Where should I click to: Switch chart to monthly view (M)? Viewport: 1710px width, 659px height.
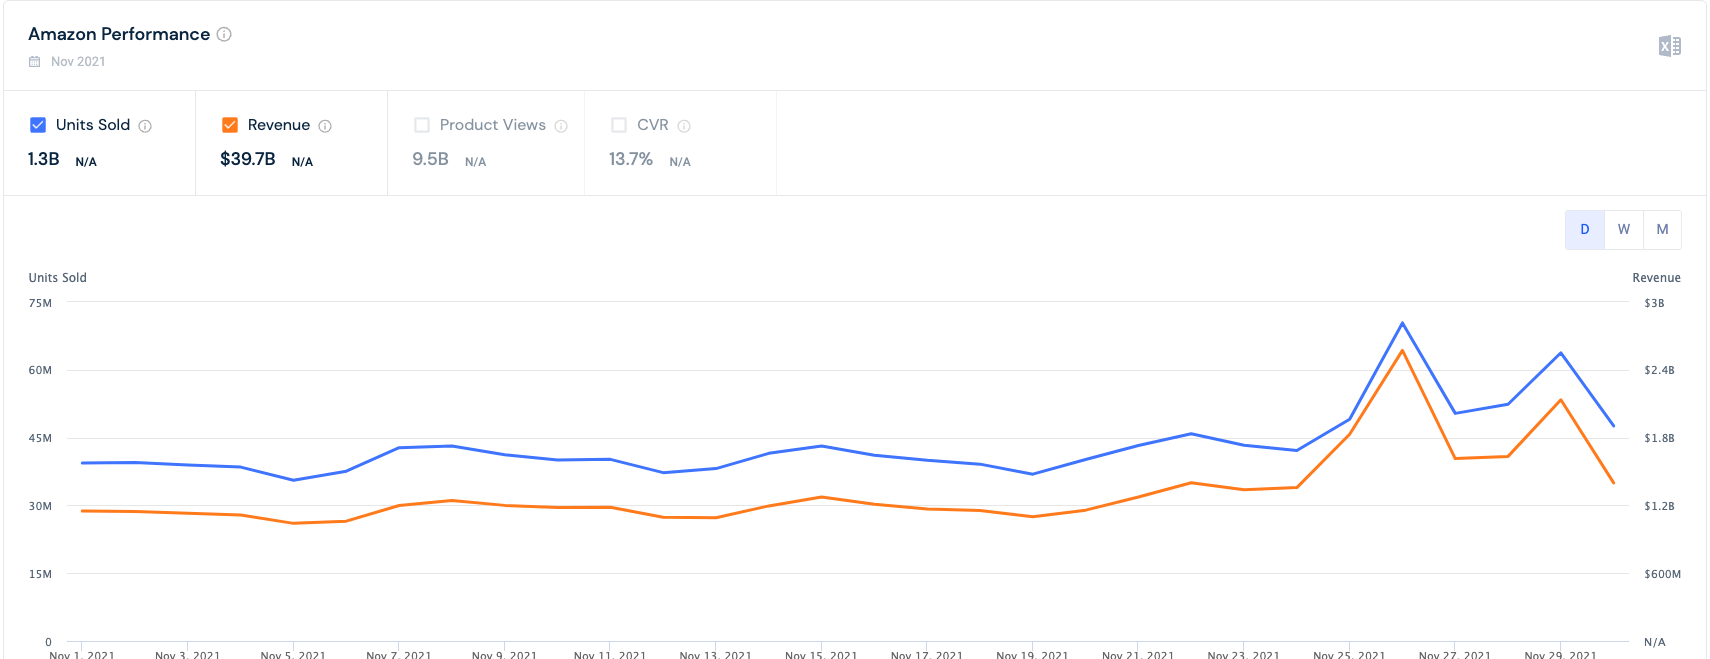1662,230
